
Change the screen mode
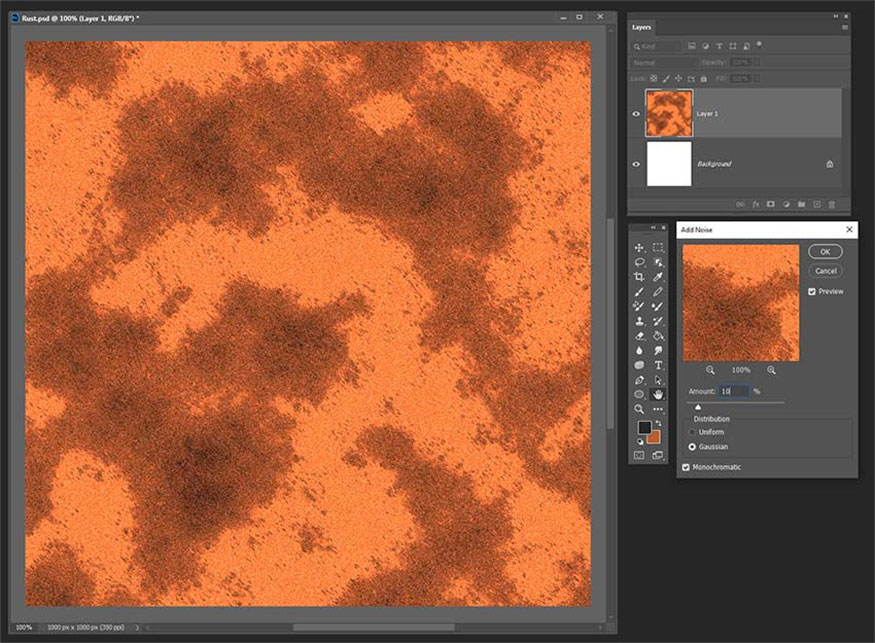point(658,455)
